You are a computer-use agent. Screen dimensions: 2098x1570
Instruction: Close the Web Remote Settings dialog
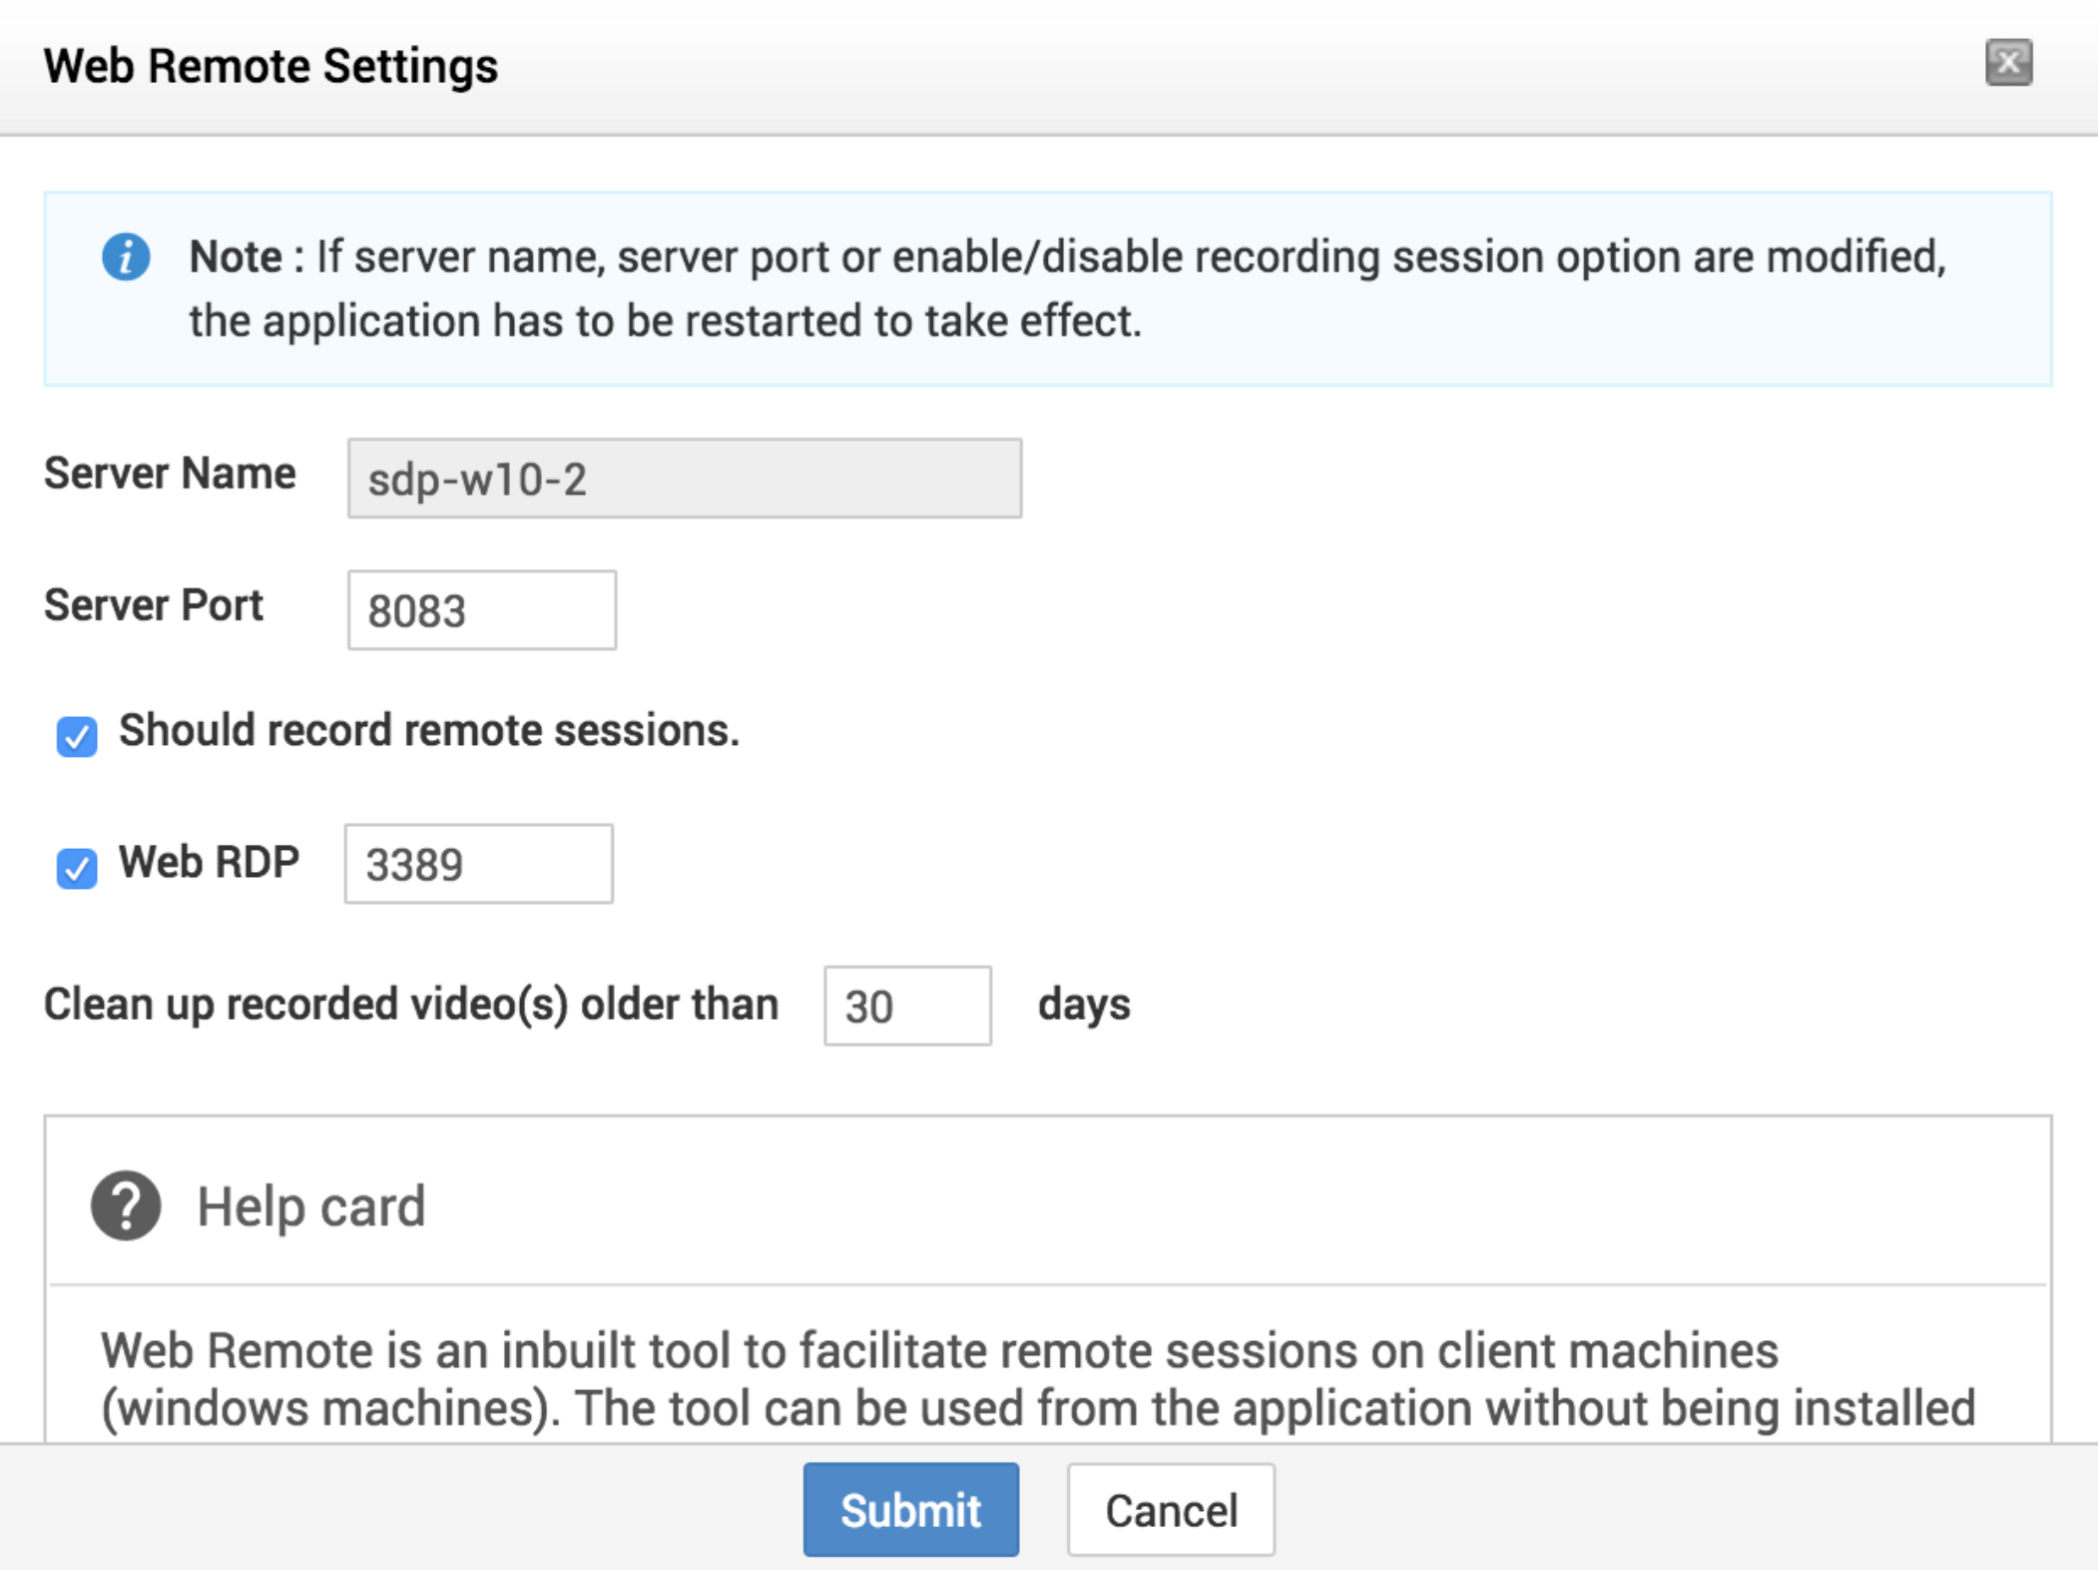(x=2008, y=63)
